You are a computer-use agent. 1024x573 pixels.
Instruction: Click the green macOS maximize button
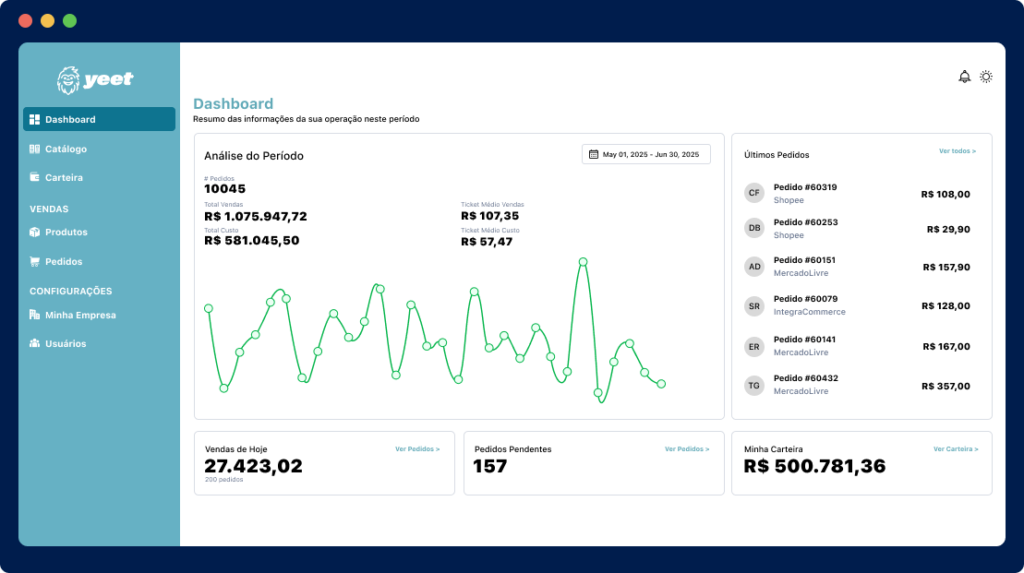(x=69, y=20)
